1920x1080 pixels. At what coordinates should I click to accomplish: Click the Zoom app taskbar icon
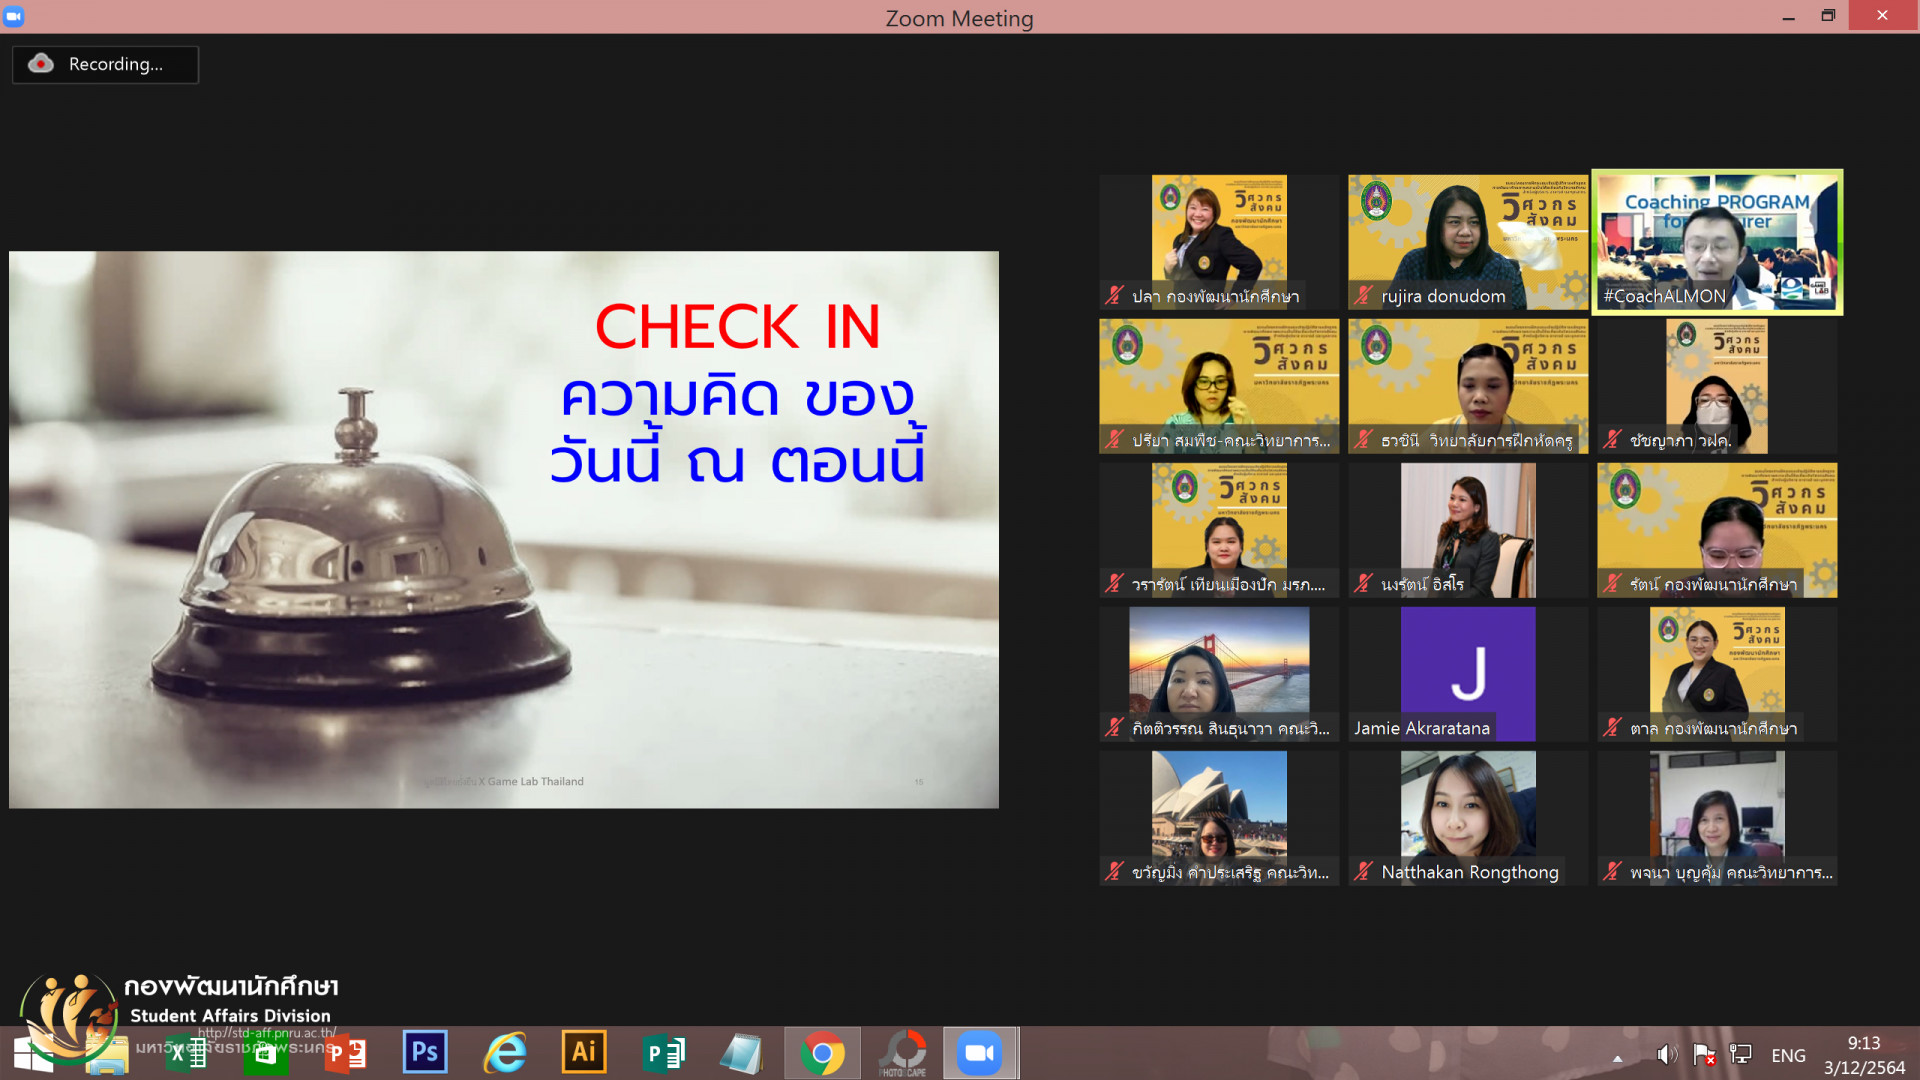point(979,1053)
